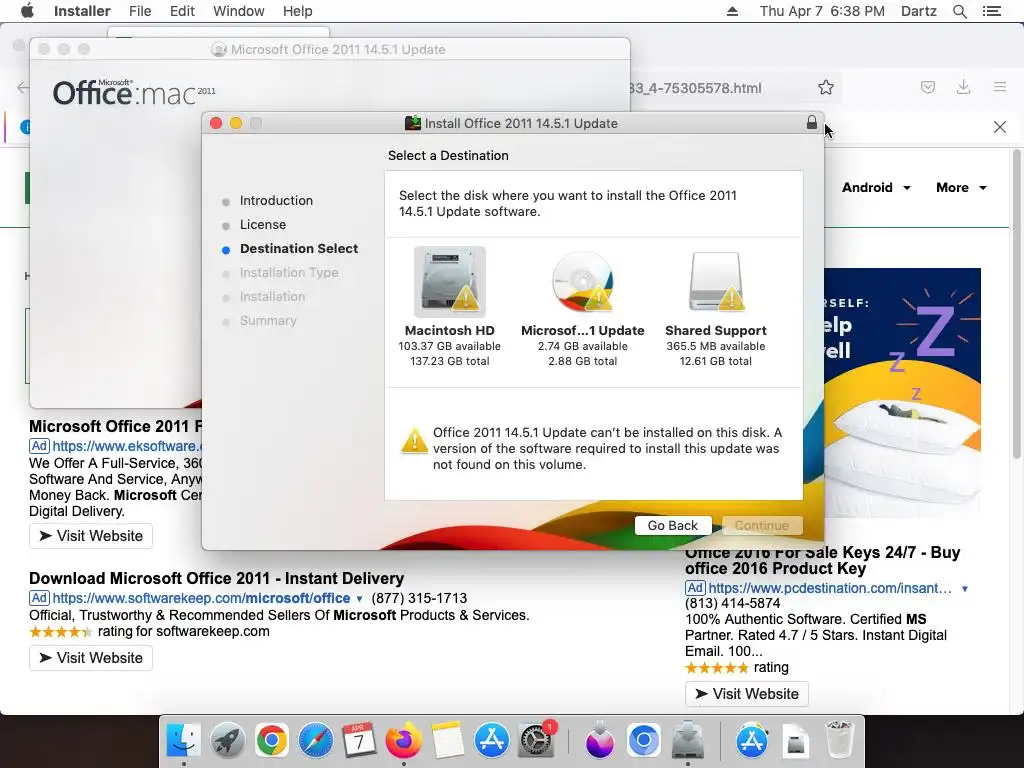1024x768 pixels.
Task: Open the disk image document in the Dock
Action: 796,741
